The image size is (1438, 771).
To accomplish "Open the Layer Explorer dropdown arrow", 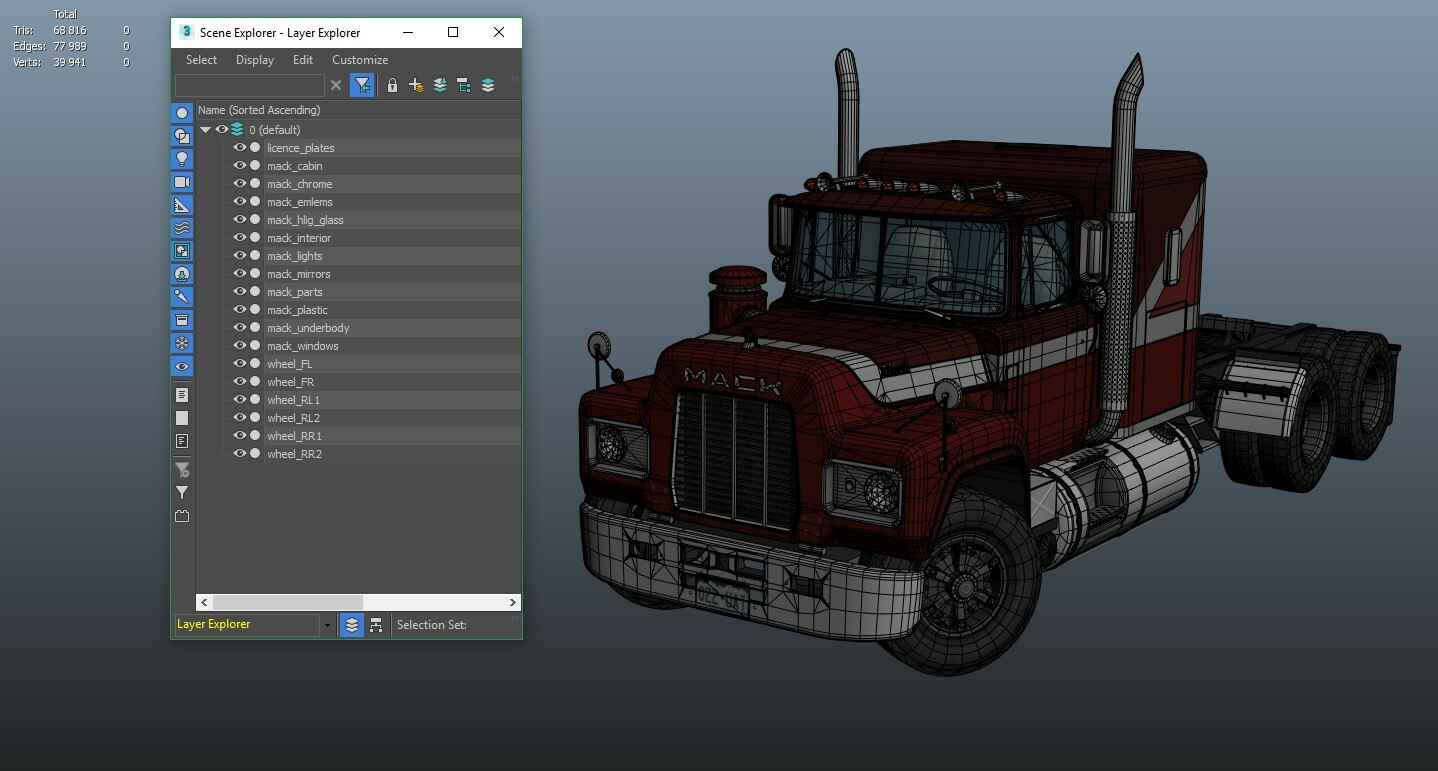I will click(327, 625).
